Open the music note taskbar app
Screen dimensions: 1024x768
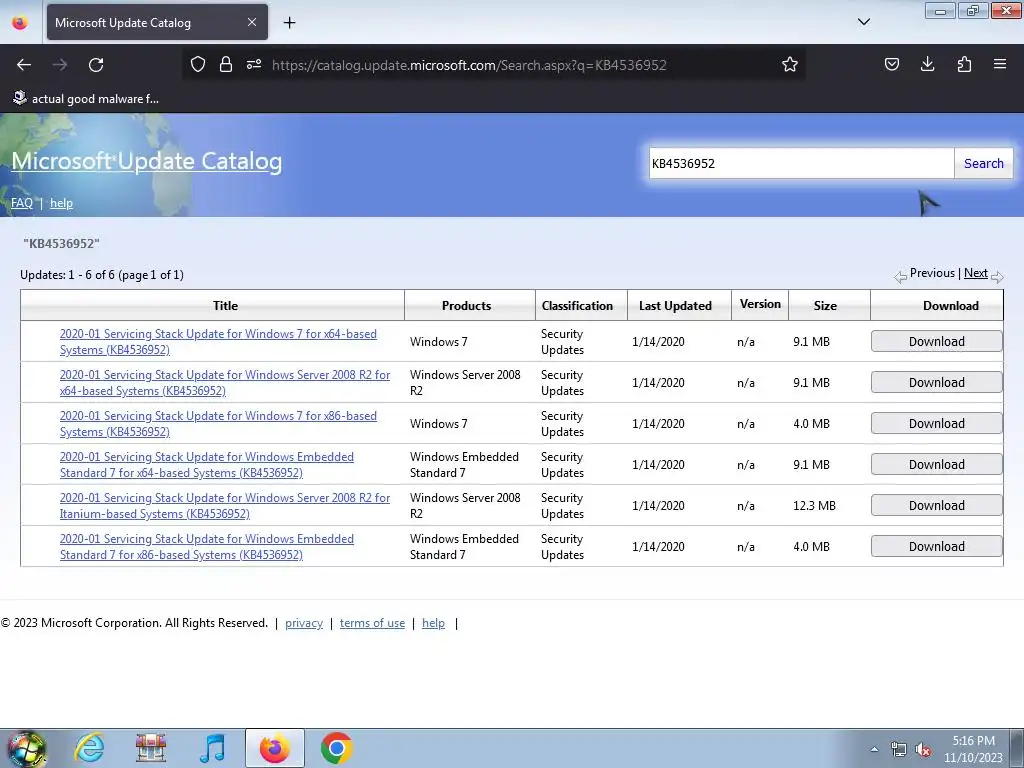213,748
